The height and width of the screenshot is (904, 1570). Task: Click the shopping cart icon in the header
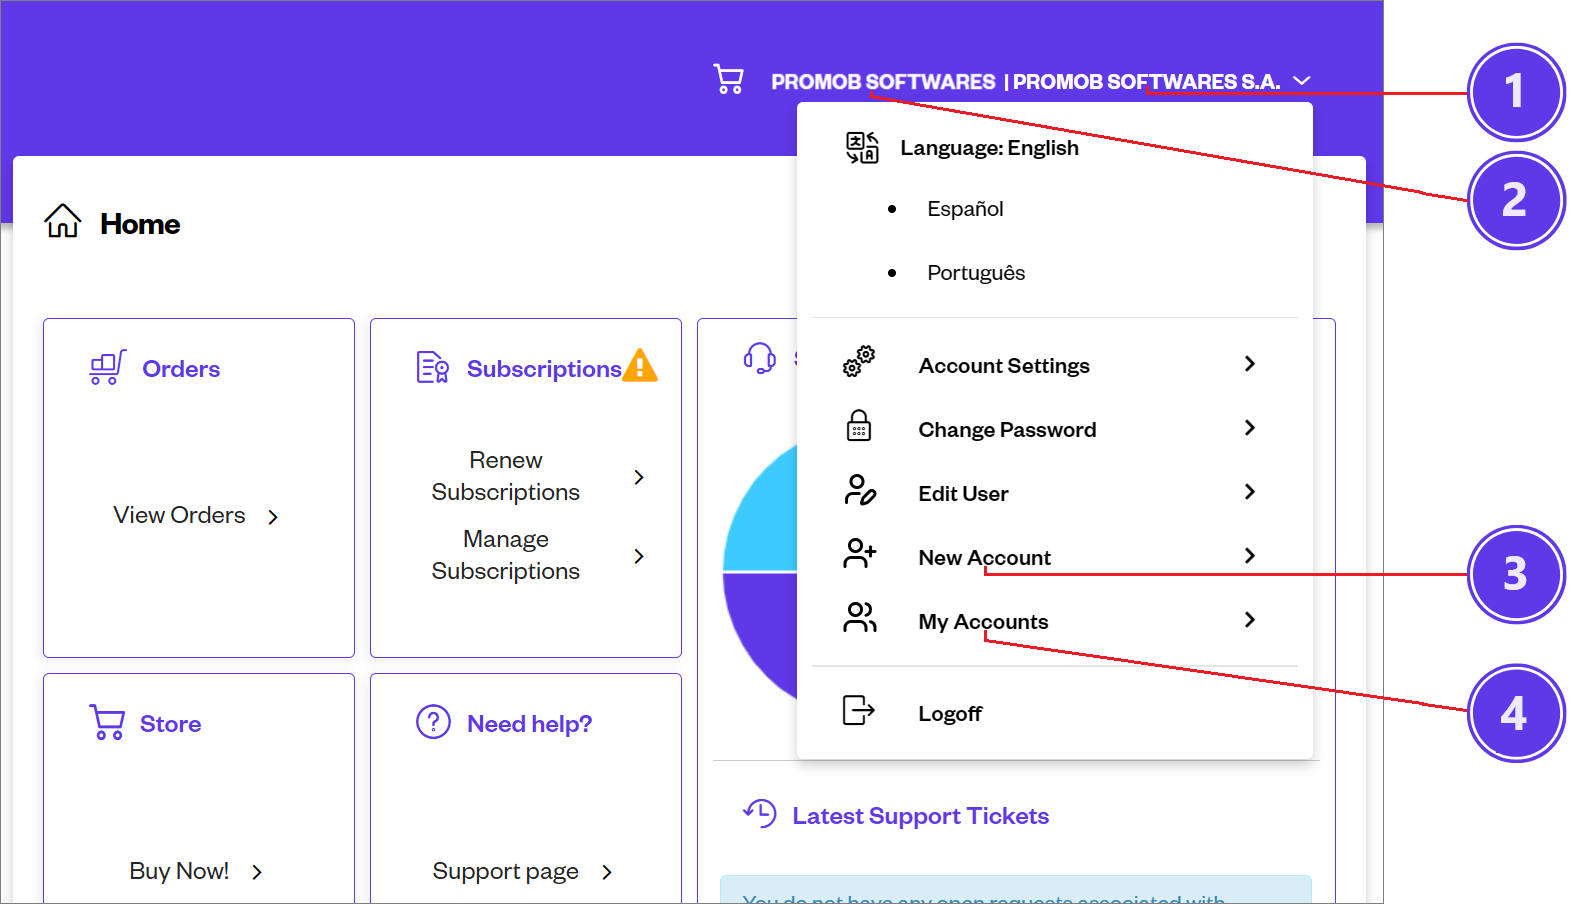coord(728,79)
